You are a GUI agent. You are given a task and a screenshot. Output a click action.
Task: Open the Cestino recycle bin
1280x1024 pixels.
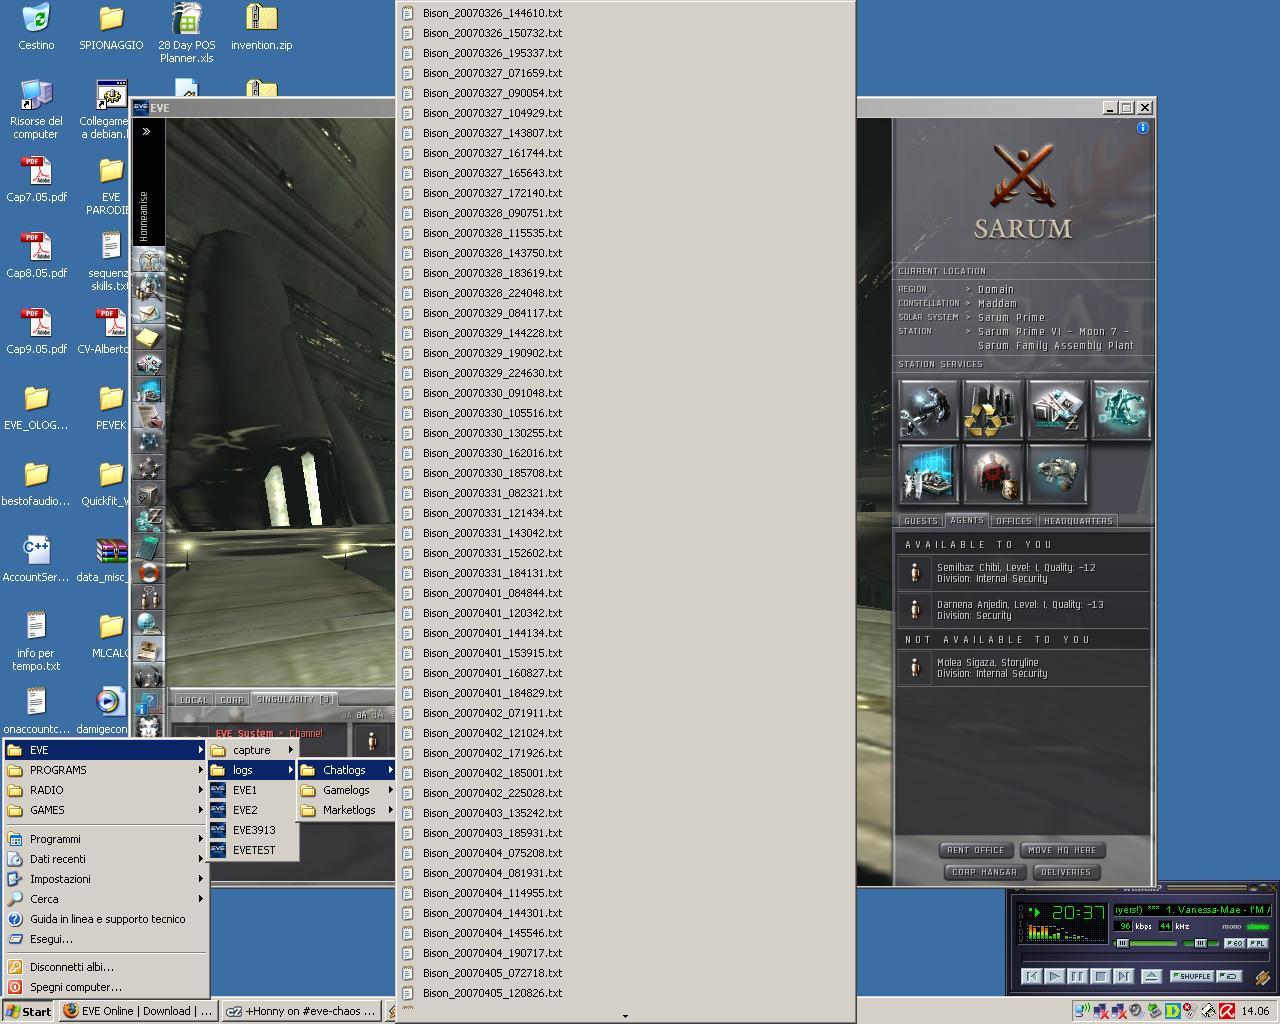pos(36,27)
